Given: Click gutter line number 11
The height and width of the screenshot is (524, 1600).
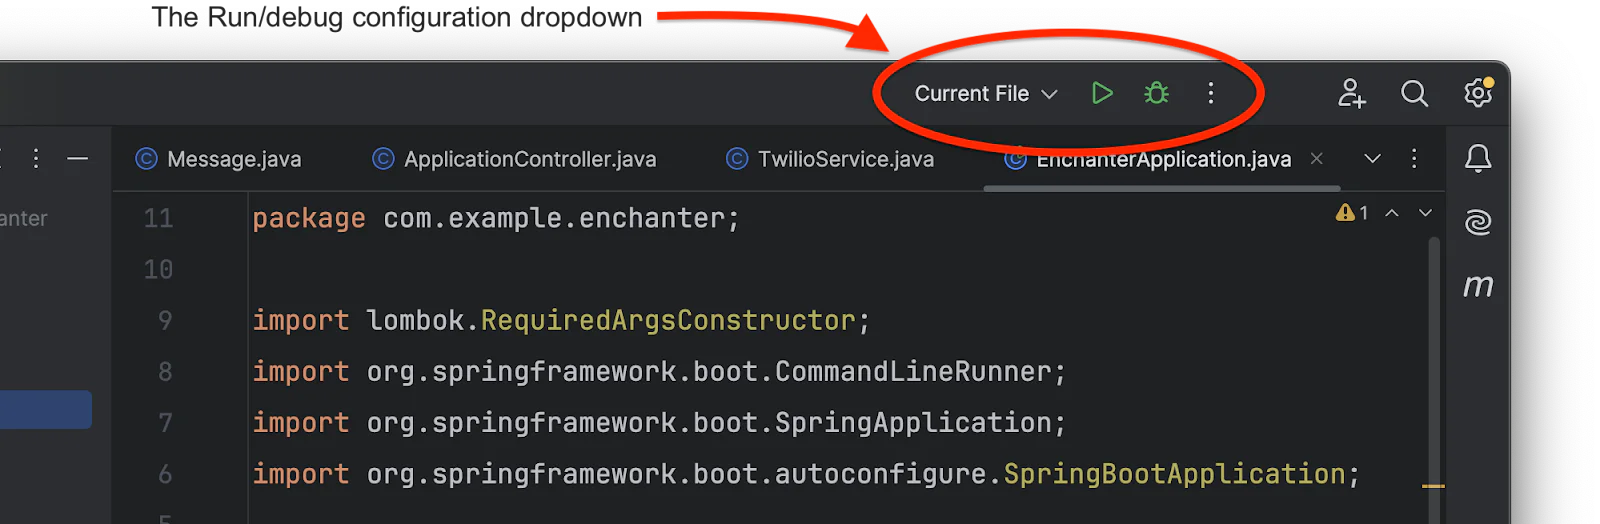Looking at the screenshot, I should [158, 218].
